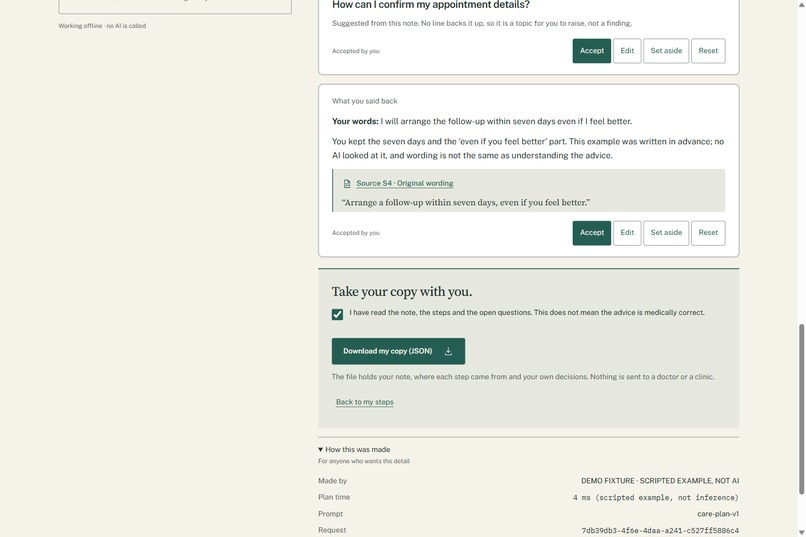Download my copy as JSON
Screen dimensions: 806x537
(398, 351)
